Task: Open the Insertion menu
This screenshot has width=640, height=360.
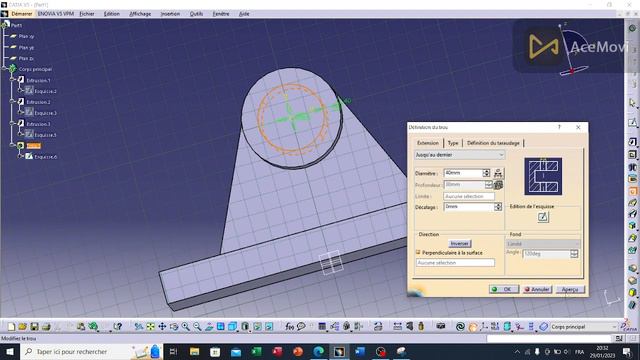Action: pos(170,14)
